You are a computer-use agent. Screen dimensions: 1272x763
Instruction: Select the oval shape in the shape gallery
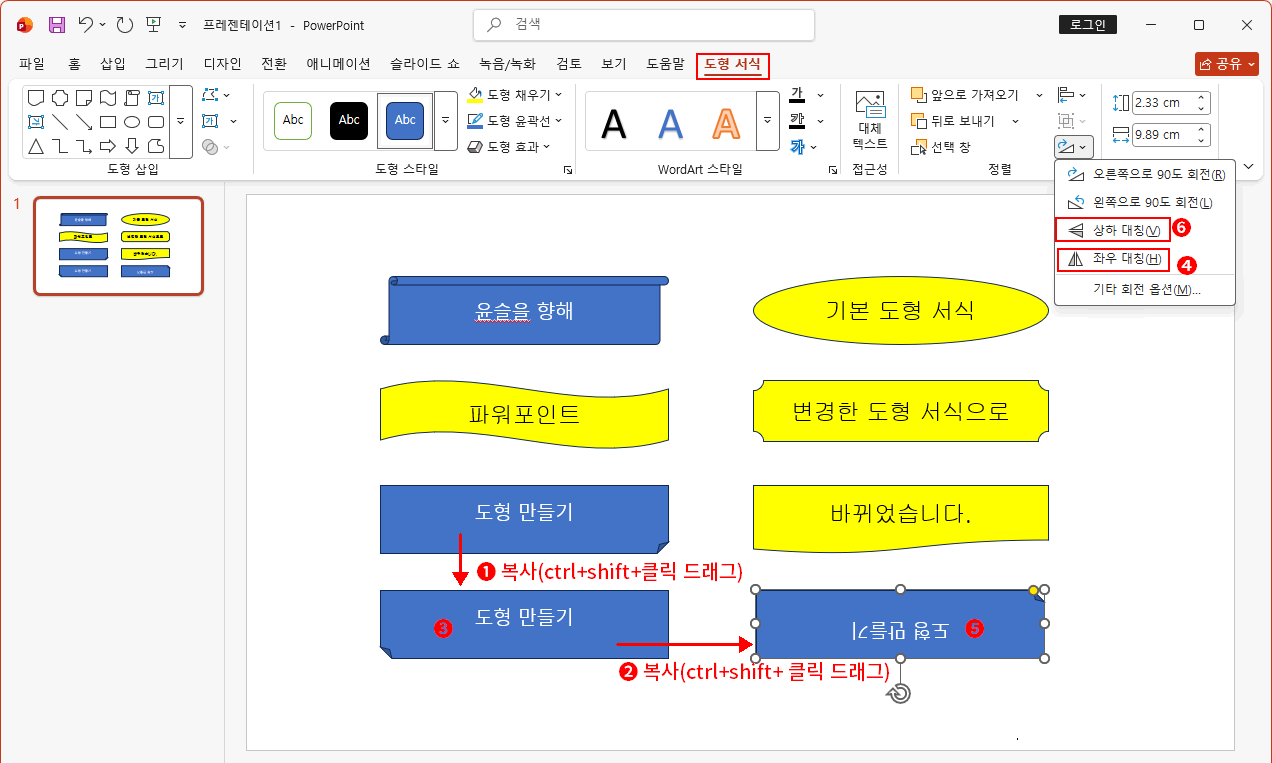tap(131, 120)
